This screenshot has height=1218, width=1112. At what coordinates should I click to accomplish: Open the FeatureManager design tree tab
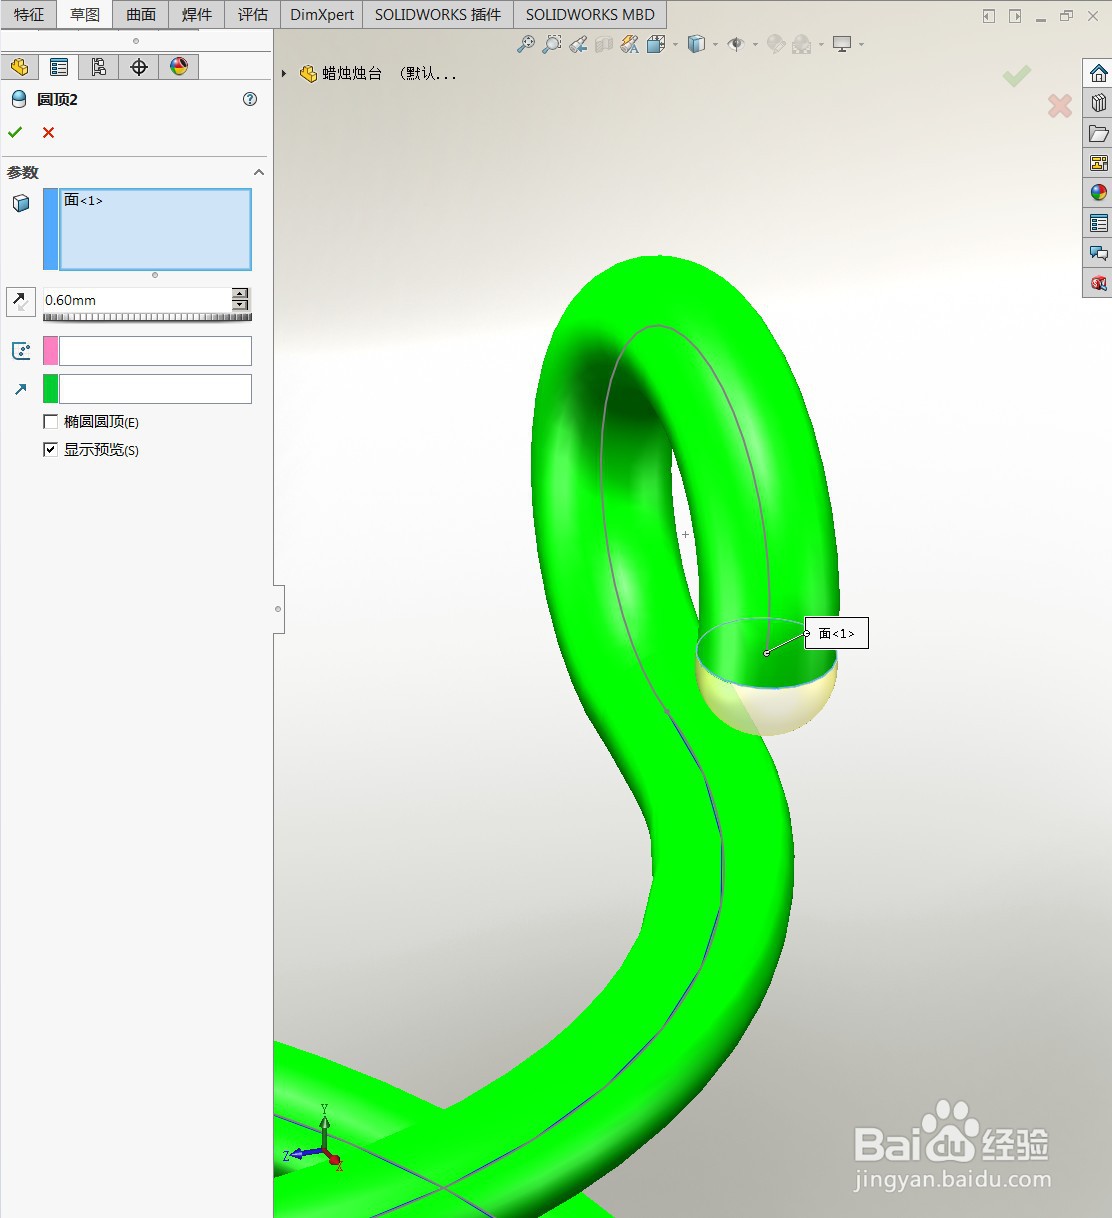pyautogui.click(x=19, y=67)
